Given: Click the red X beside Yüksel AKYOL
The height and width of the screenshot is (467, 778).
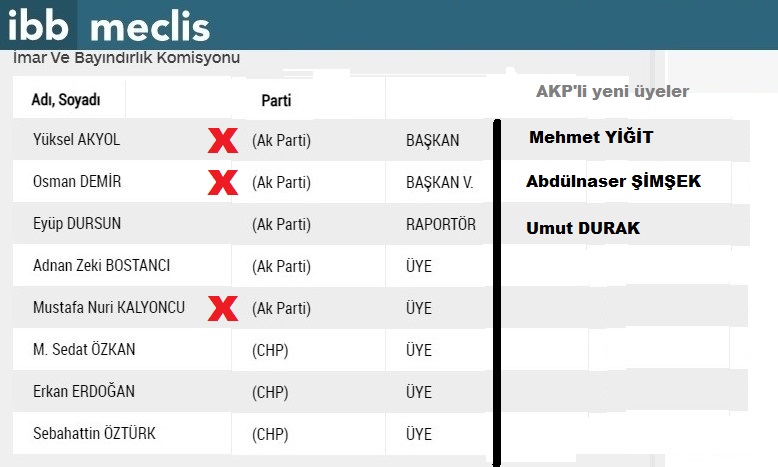Looking at the screenshot, I should pos(222,140).
